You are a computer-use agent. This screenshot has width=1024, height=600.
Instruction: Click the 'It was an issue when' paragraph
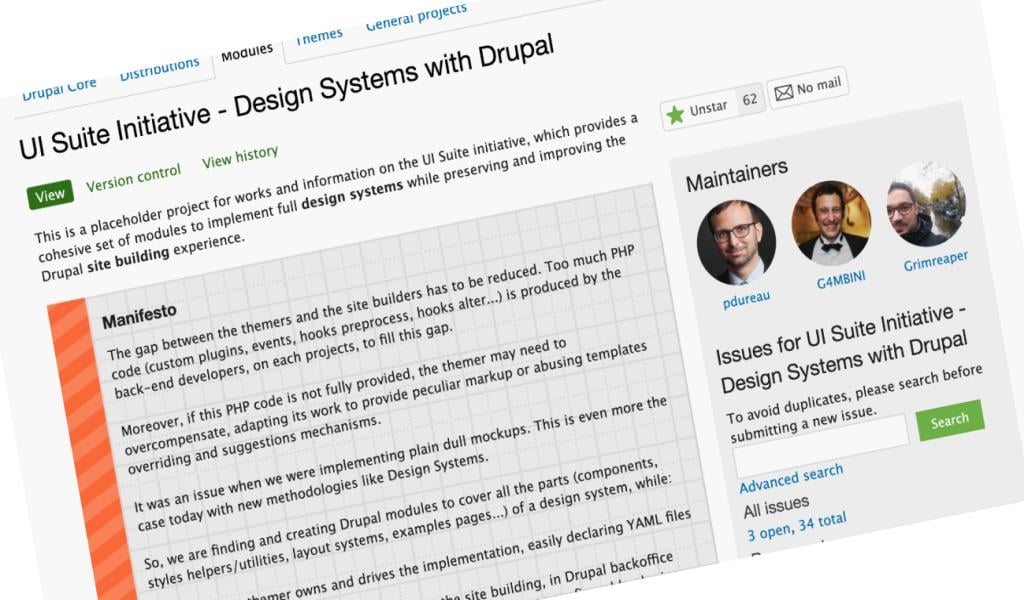(x=400, y=463)
